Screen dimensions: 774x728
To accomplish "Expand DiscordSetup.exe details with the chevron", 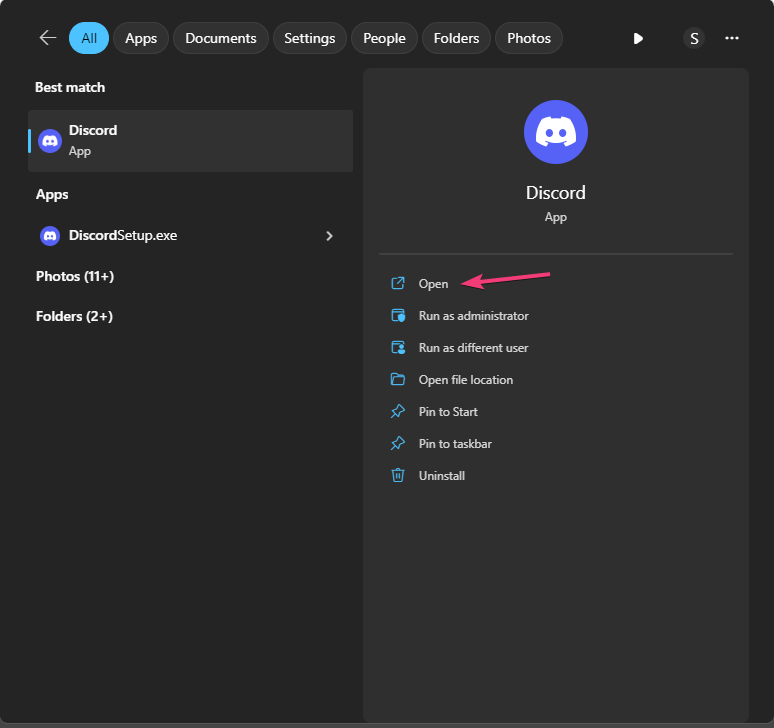I will [329, 236].
